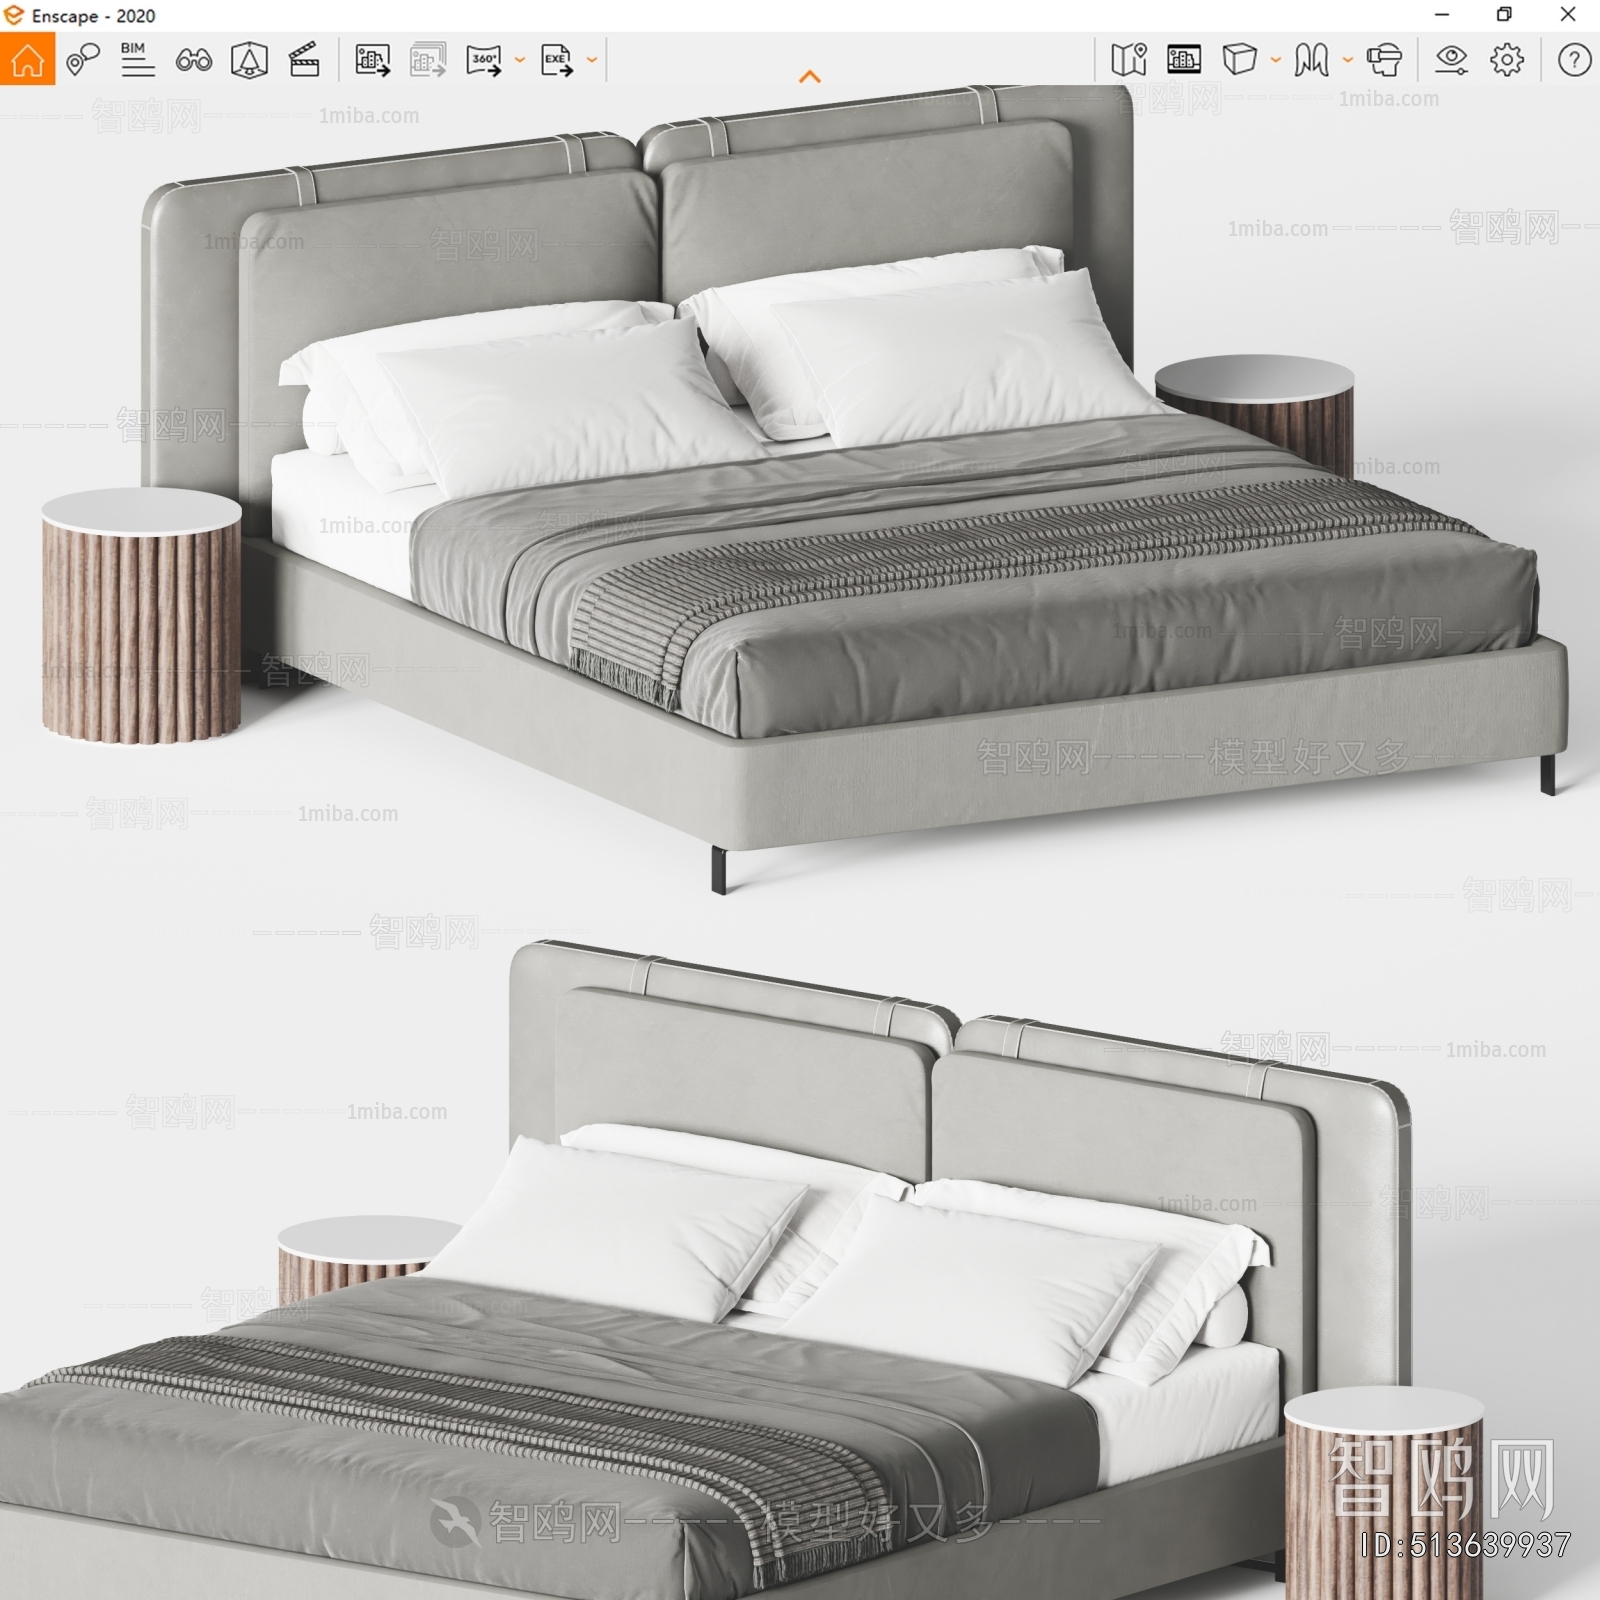Export a 360° panorama
Screen dimensions: 1600x1600
484,60
